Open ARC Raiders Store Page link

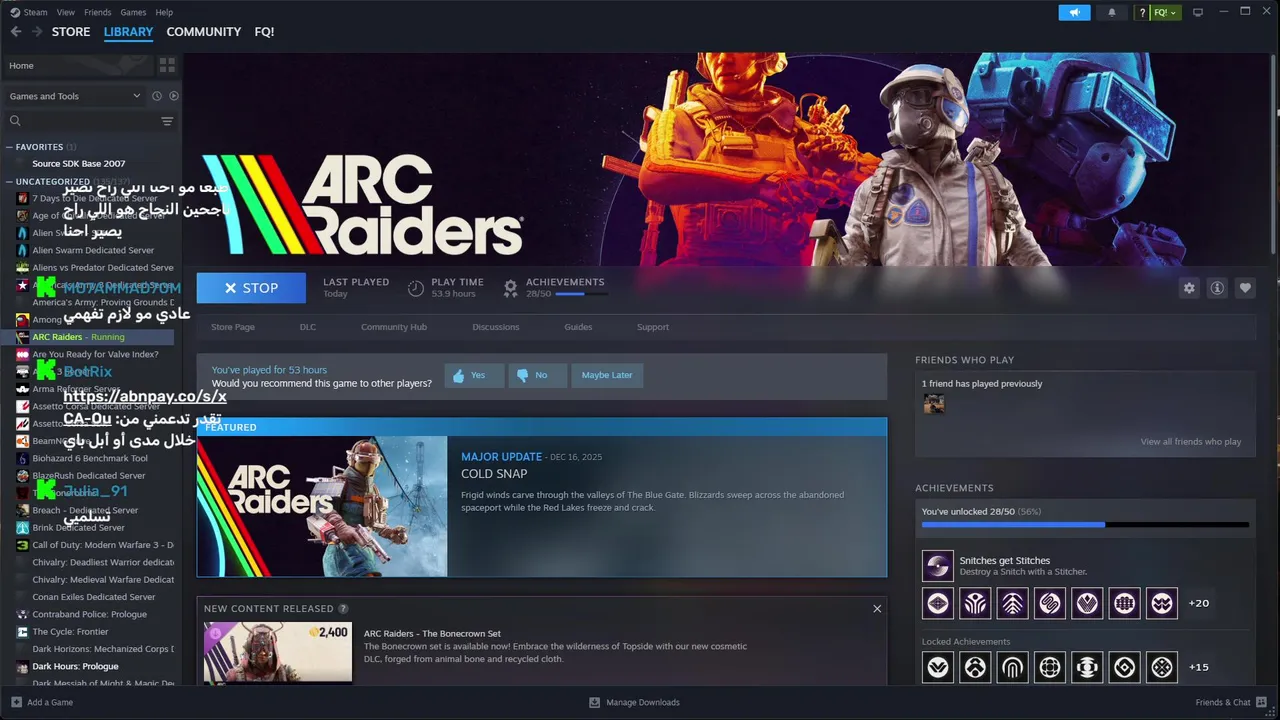(233, 327)
